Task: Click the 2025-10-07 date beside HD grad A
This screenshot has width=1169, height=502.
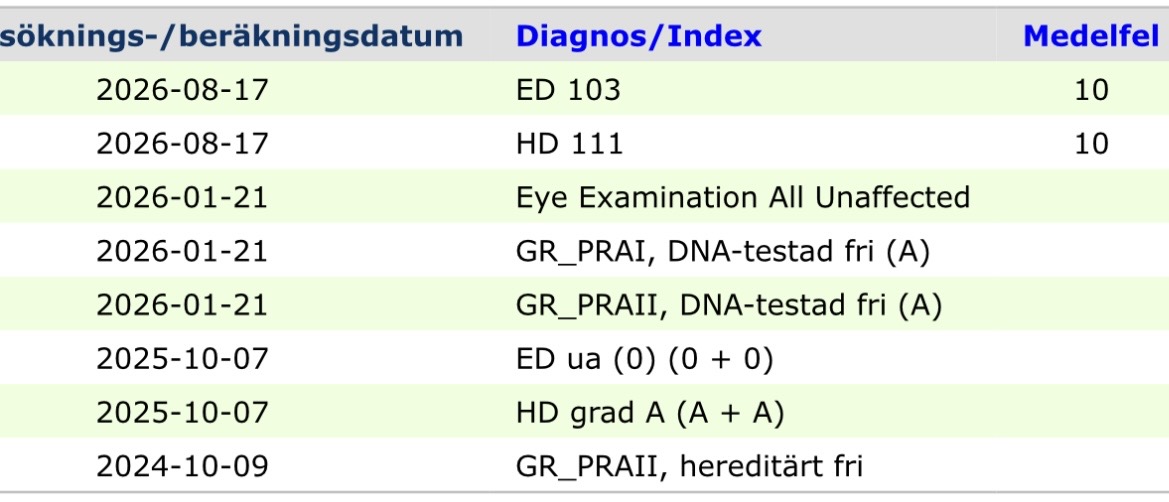Action: (x=182, y=412)
